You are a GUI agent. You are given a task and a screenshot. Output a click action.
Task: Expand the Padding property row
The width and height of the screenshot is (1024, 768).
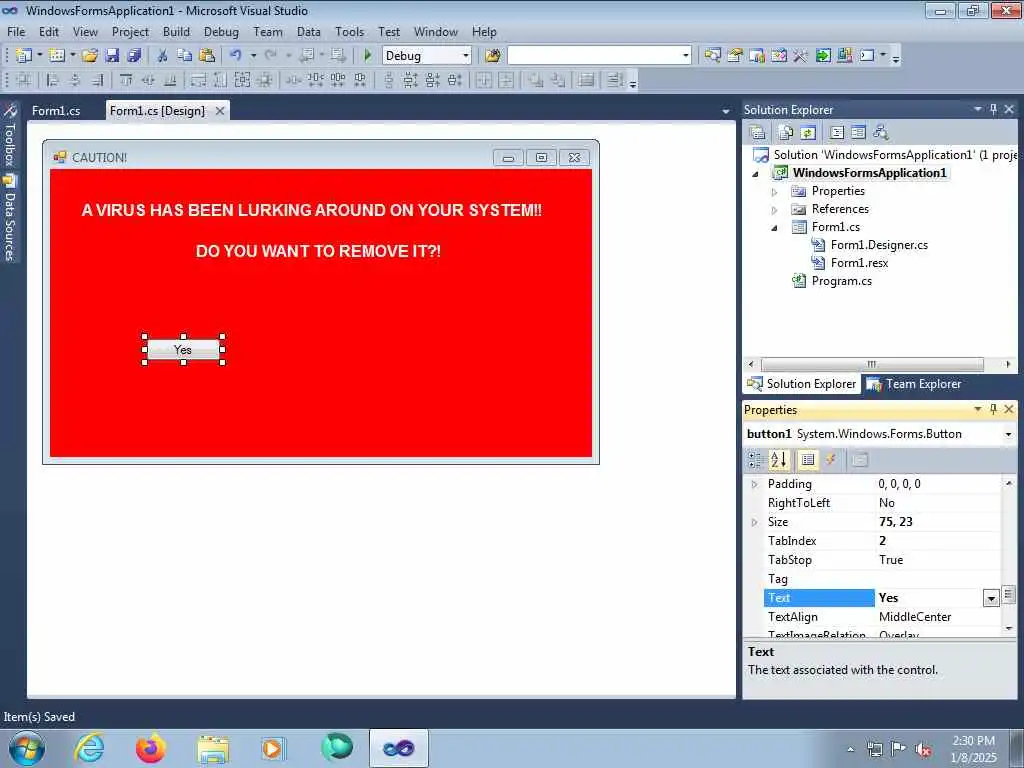[755, 484]
